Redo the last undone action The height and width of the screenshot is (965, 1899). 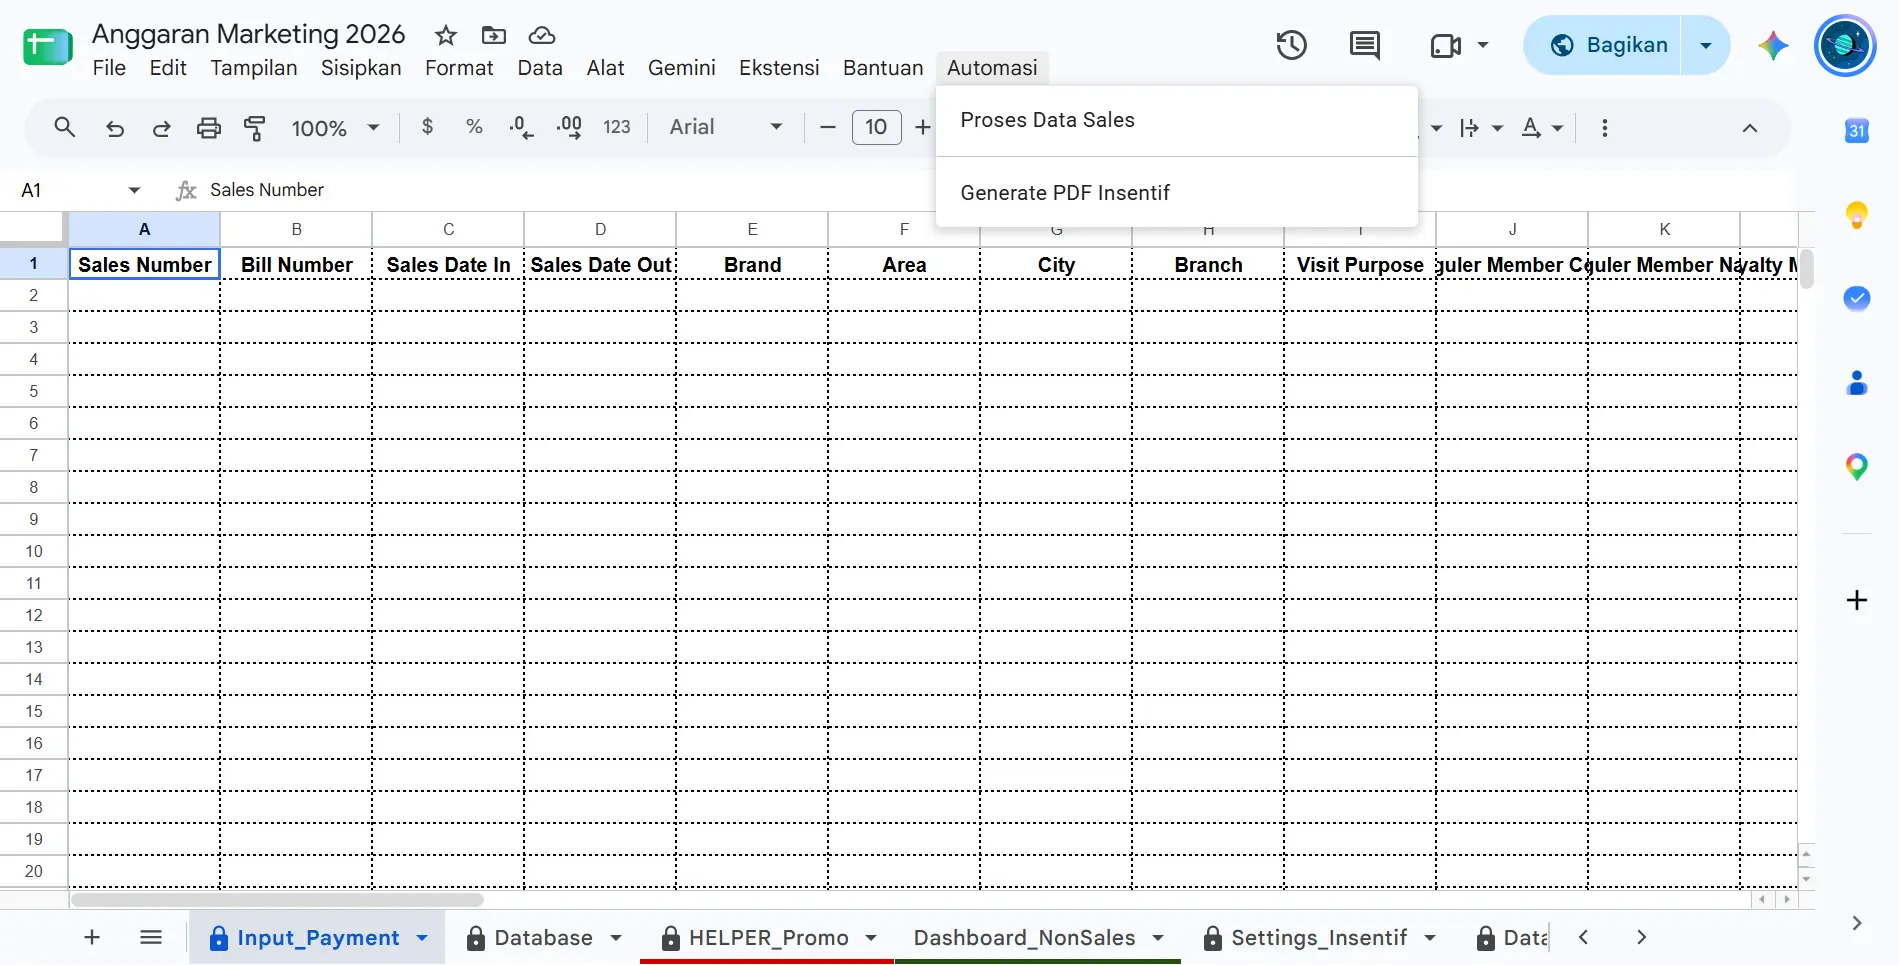pos(161,128)
